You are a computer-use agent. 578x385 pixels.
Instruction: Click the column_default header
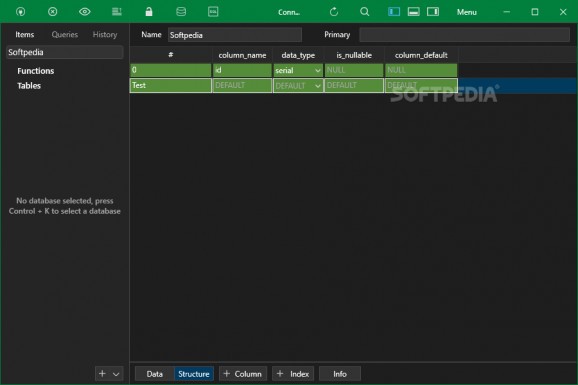[421, 55]
